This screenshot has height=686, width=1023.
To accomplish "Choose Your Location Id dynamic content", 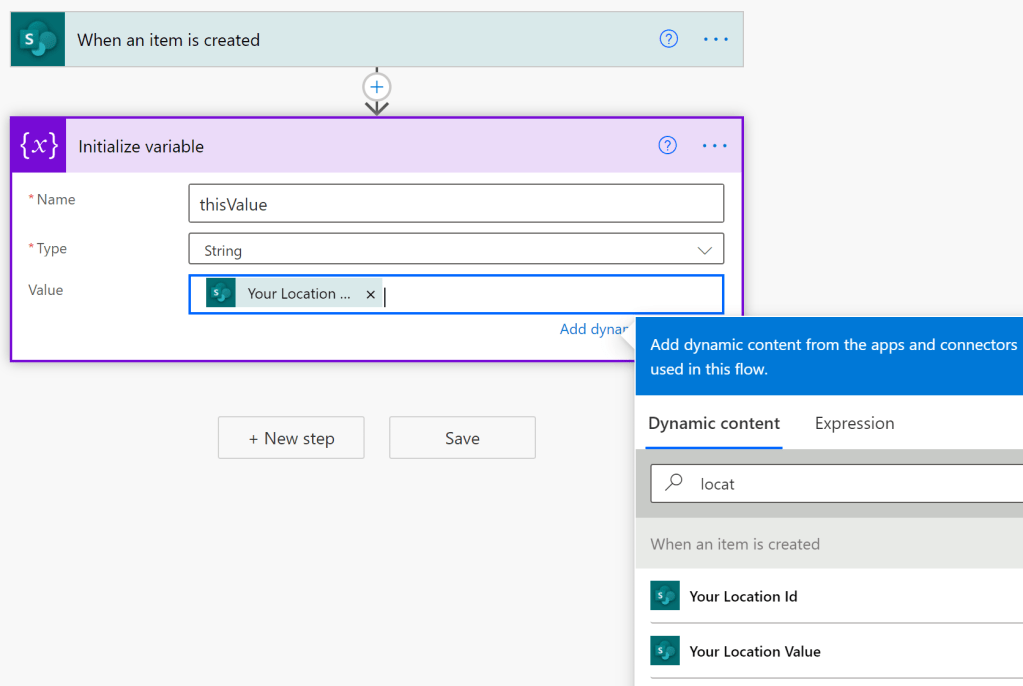I will point(743,596).
